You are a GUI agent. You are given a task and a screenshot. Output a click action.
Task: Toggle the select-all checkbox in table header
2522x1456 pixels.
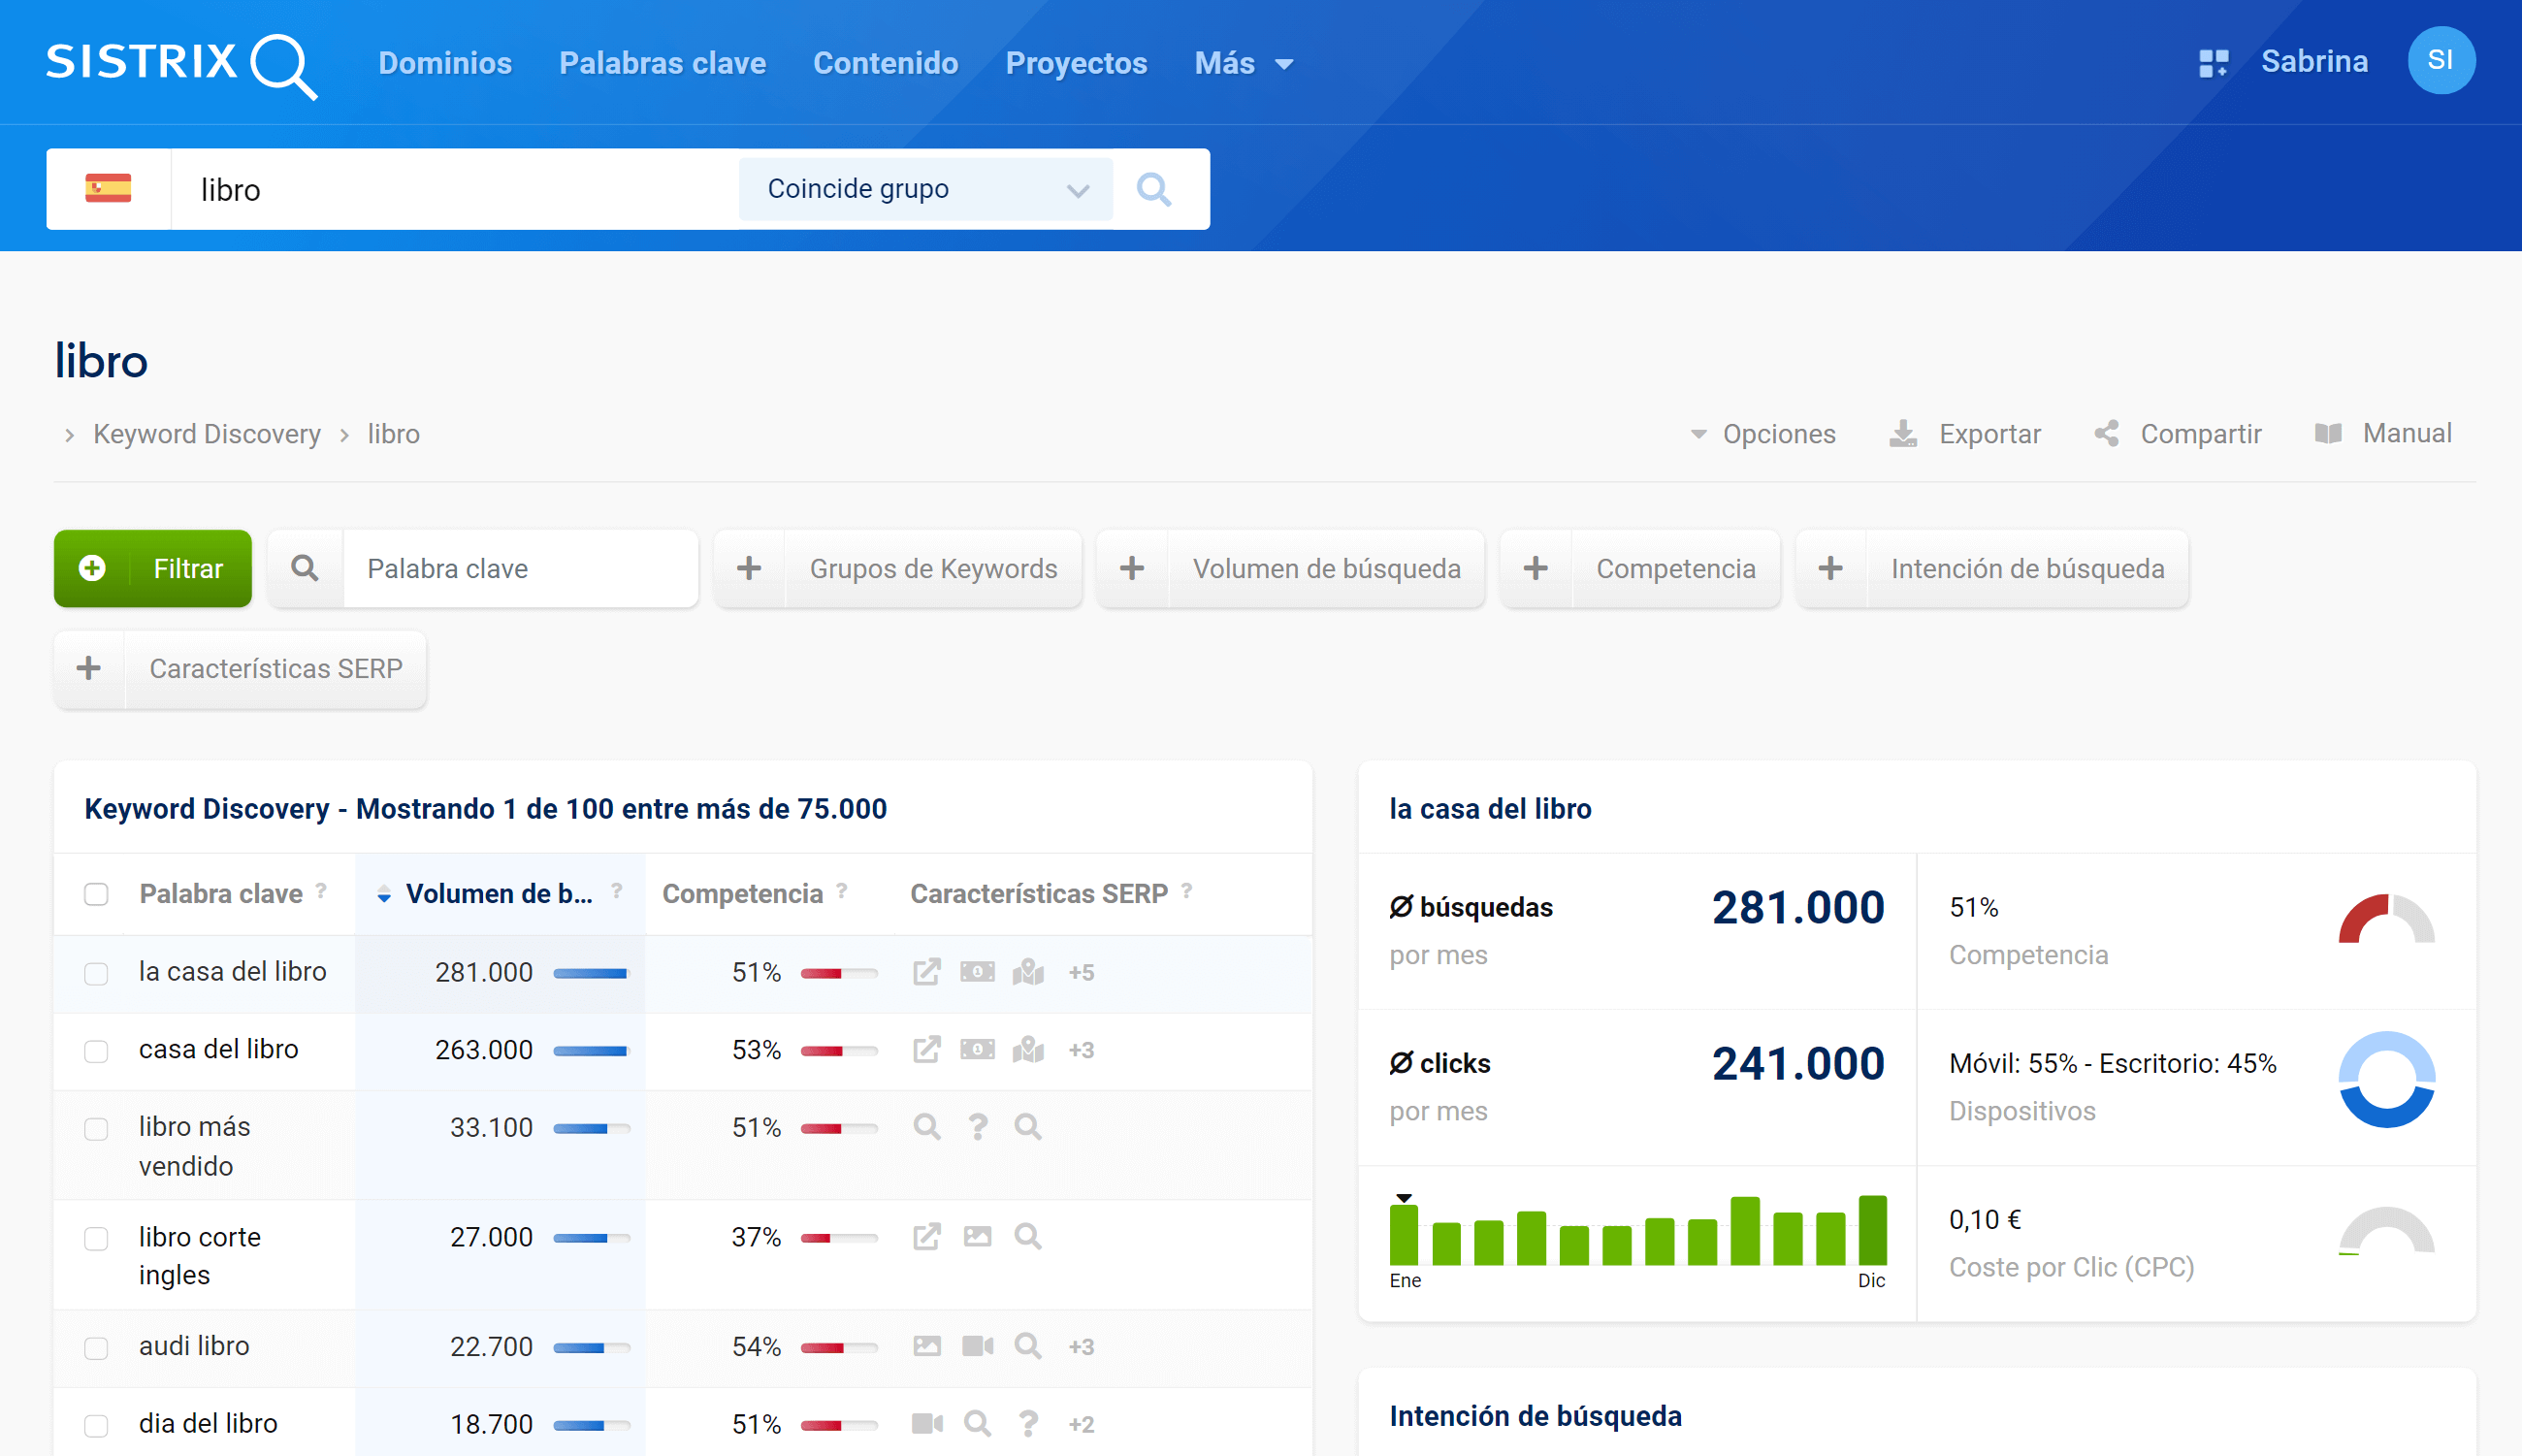point(96,894)
